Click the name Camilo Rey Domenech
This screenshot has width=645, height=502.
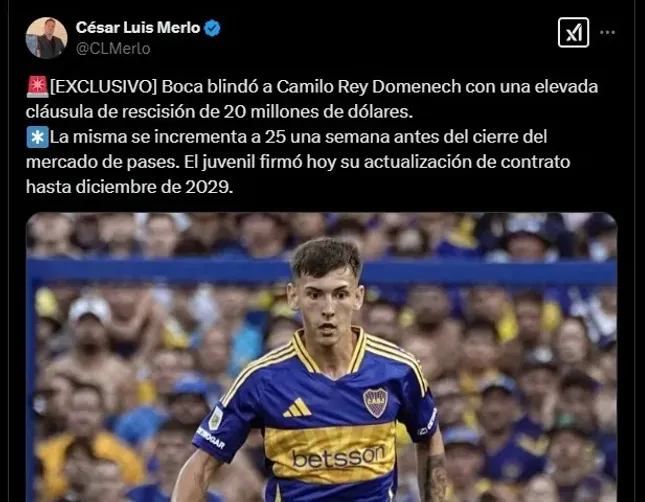pyautogui.click(x=369, y=87)
